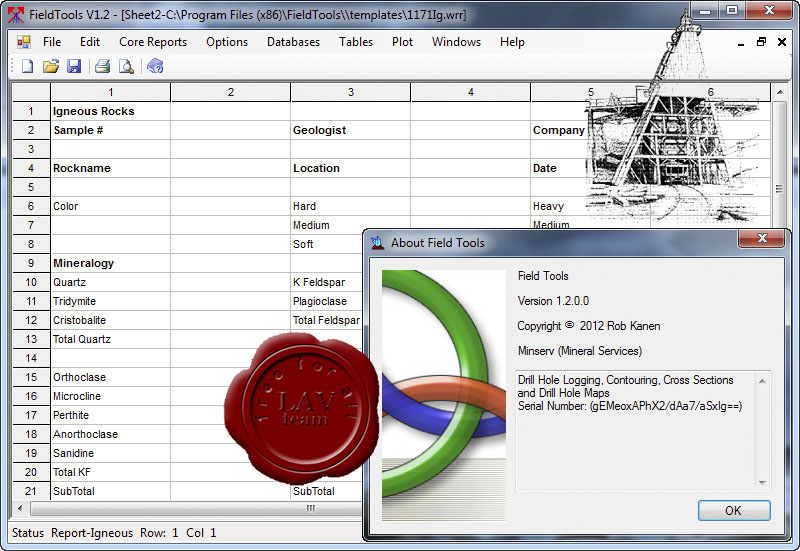
Task: Click the 'Sanidine' cell
Action: coord(111,453)
